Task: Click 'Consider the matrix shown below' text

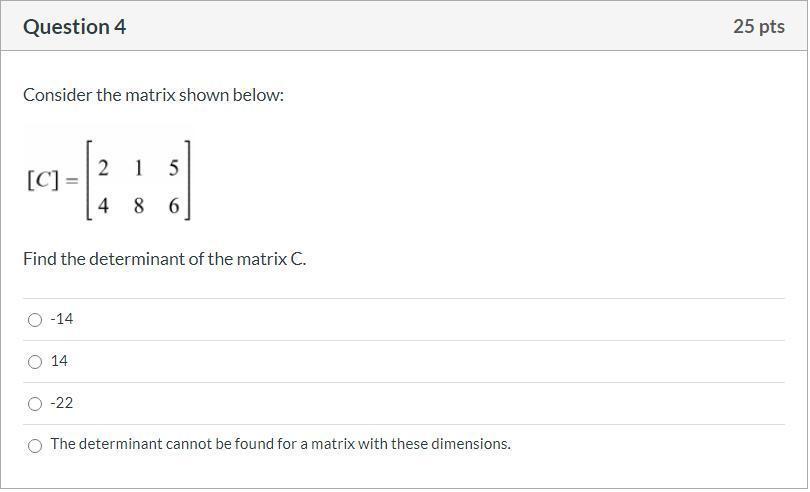Action: [154, 95]
